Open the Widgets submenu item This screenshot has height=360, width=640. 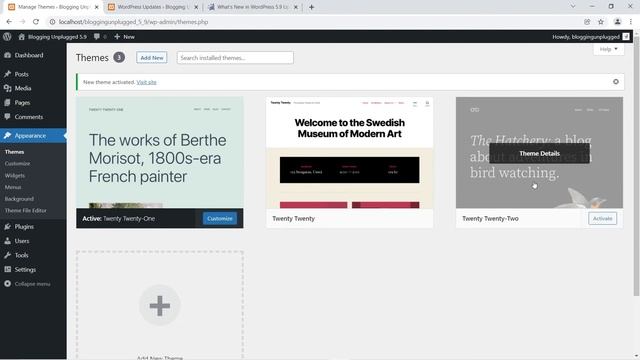click(x=15, y=175)
